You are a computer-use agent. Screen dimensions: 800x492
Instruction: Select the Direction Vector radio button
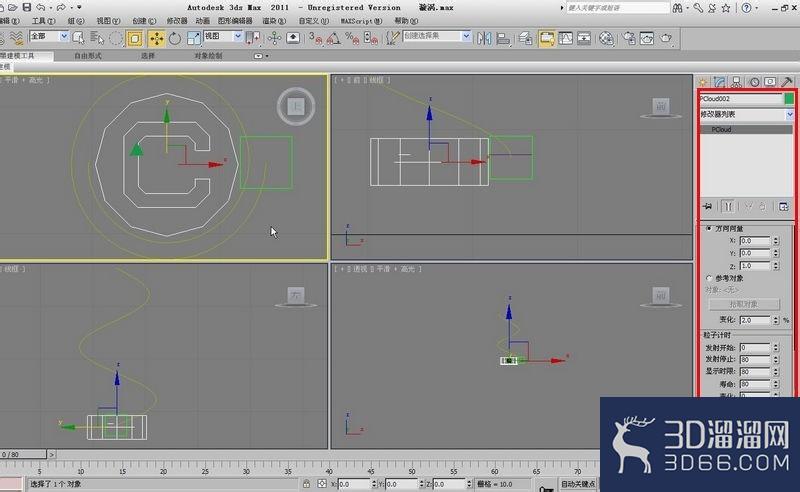point(709,228)
